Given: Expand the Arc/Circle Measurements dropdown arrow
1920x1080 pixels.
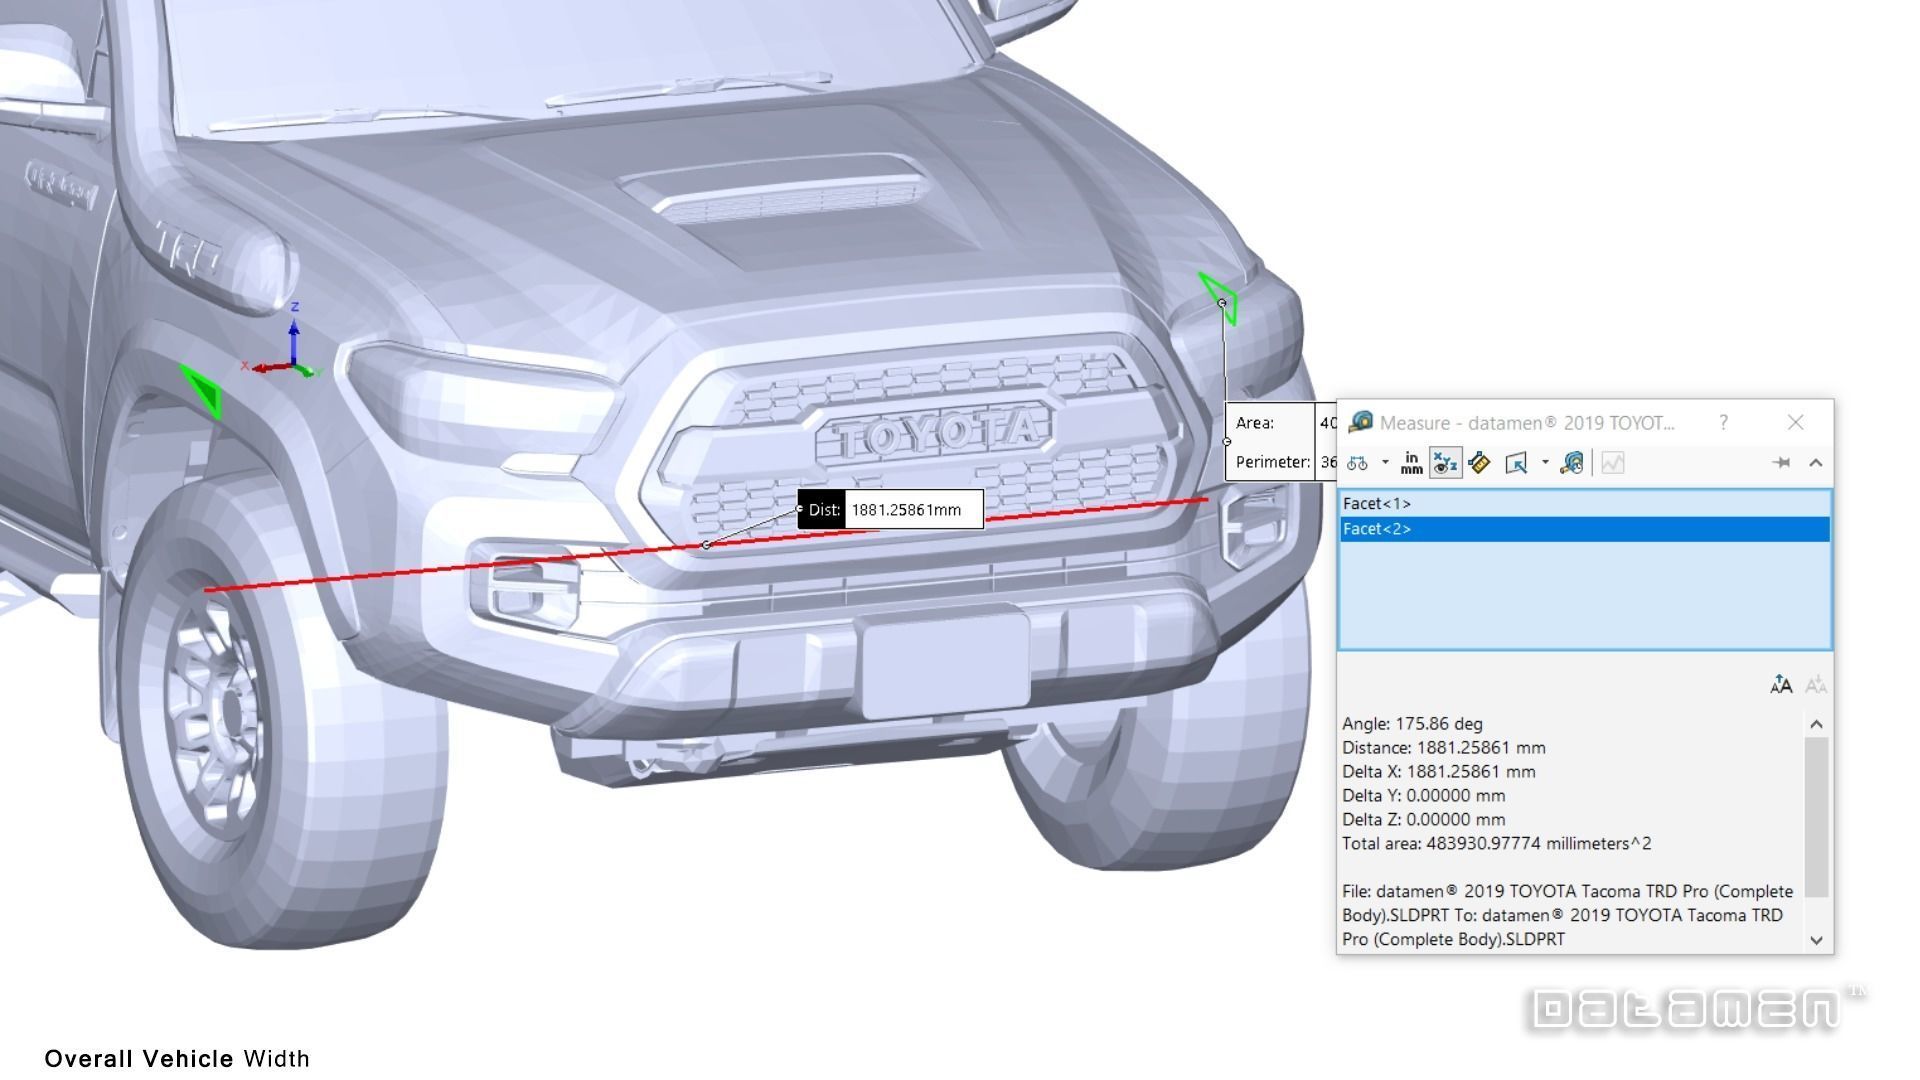Looking at the screenshot, I should tap(1385, 463).
